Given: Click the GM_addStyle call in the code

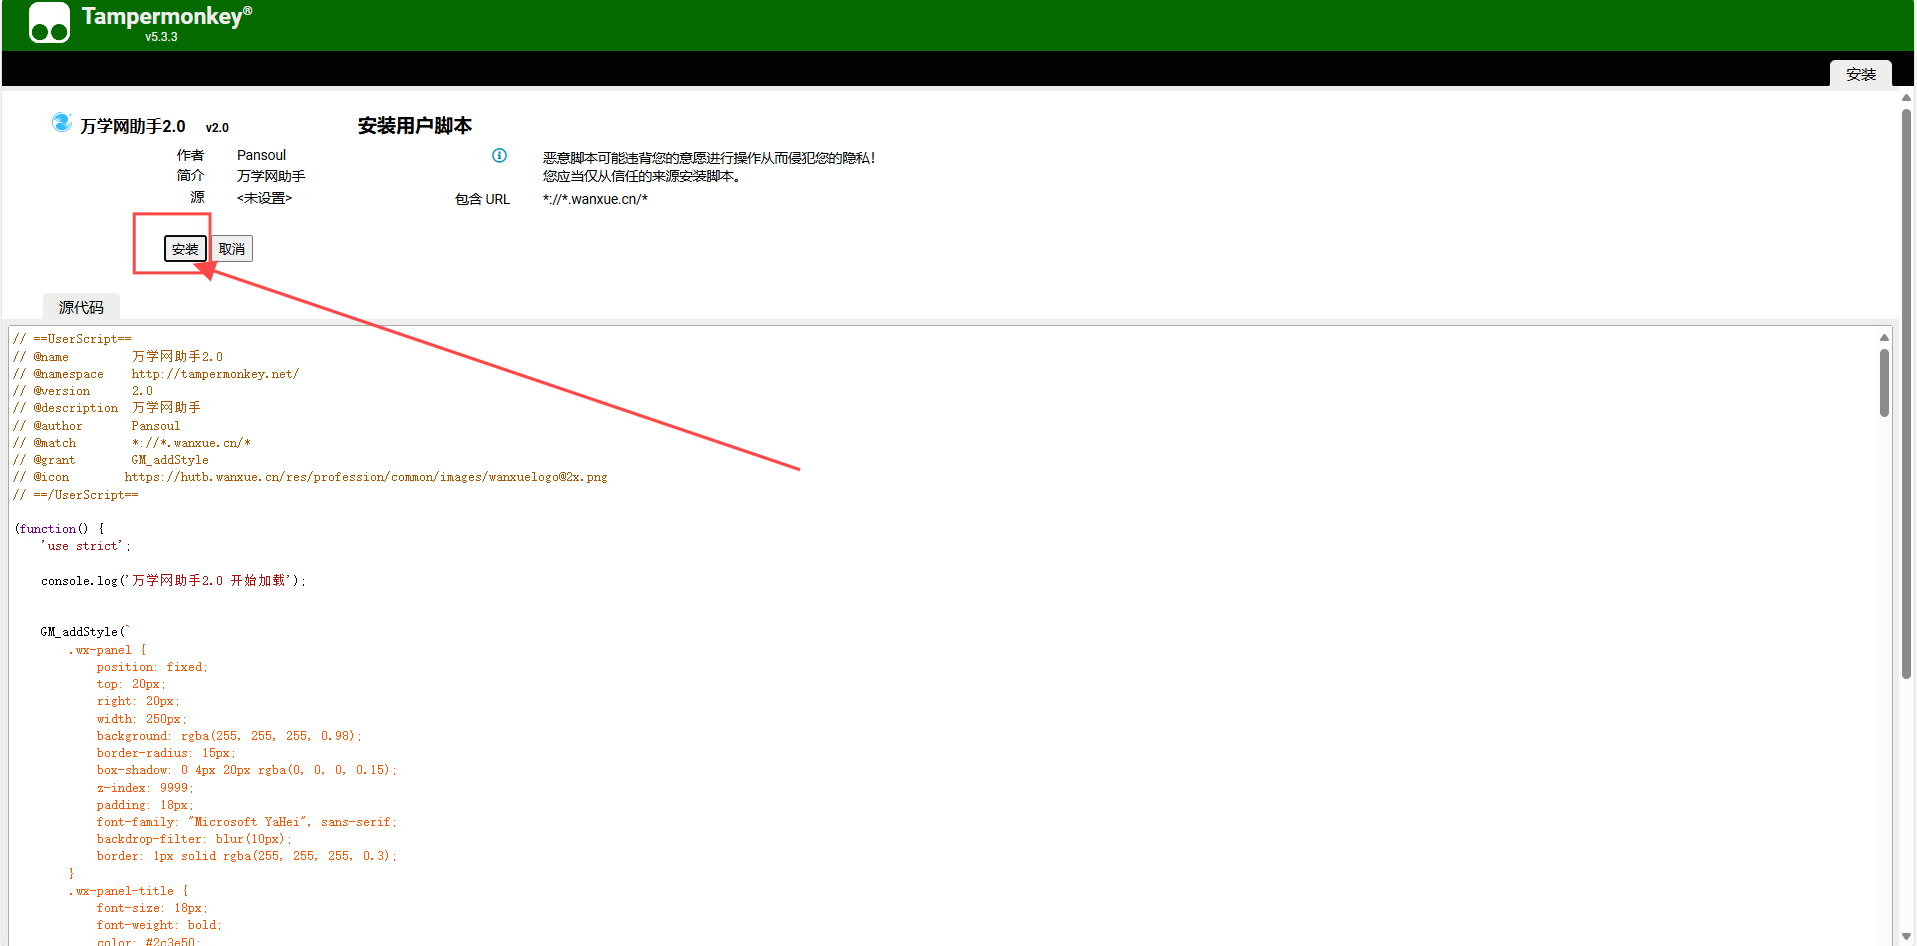Looking at the screenshot, I should click(84, 632).
